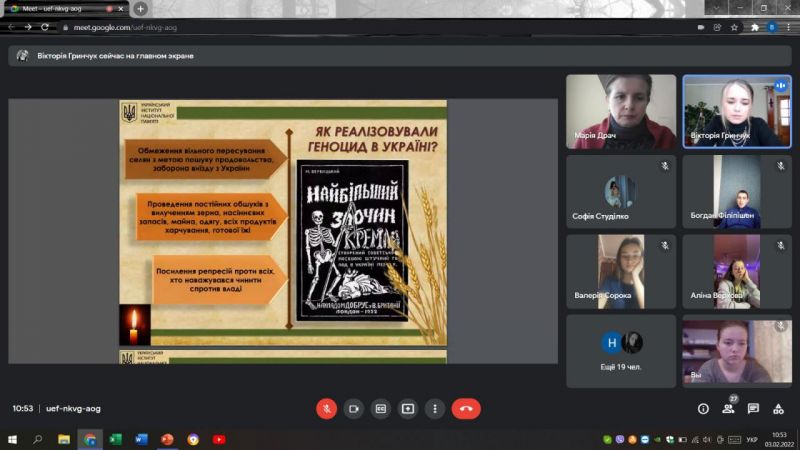Select Марія Драч video tile
800x450 pixels.
621,112
